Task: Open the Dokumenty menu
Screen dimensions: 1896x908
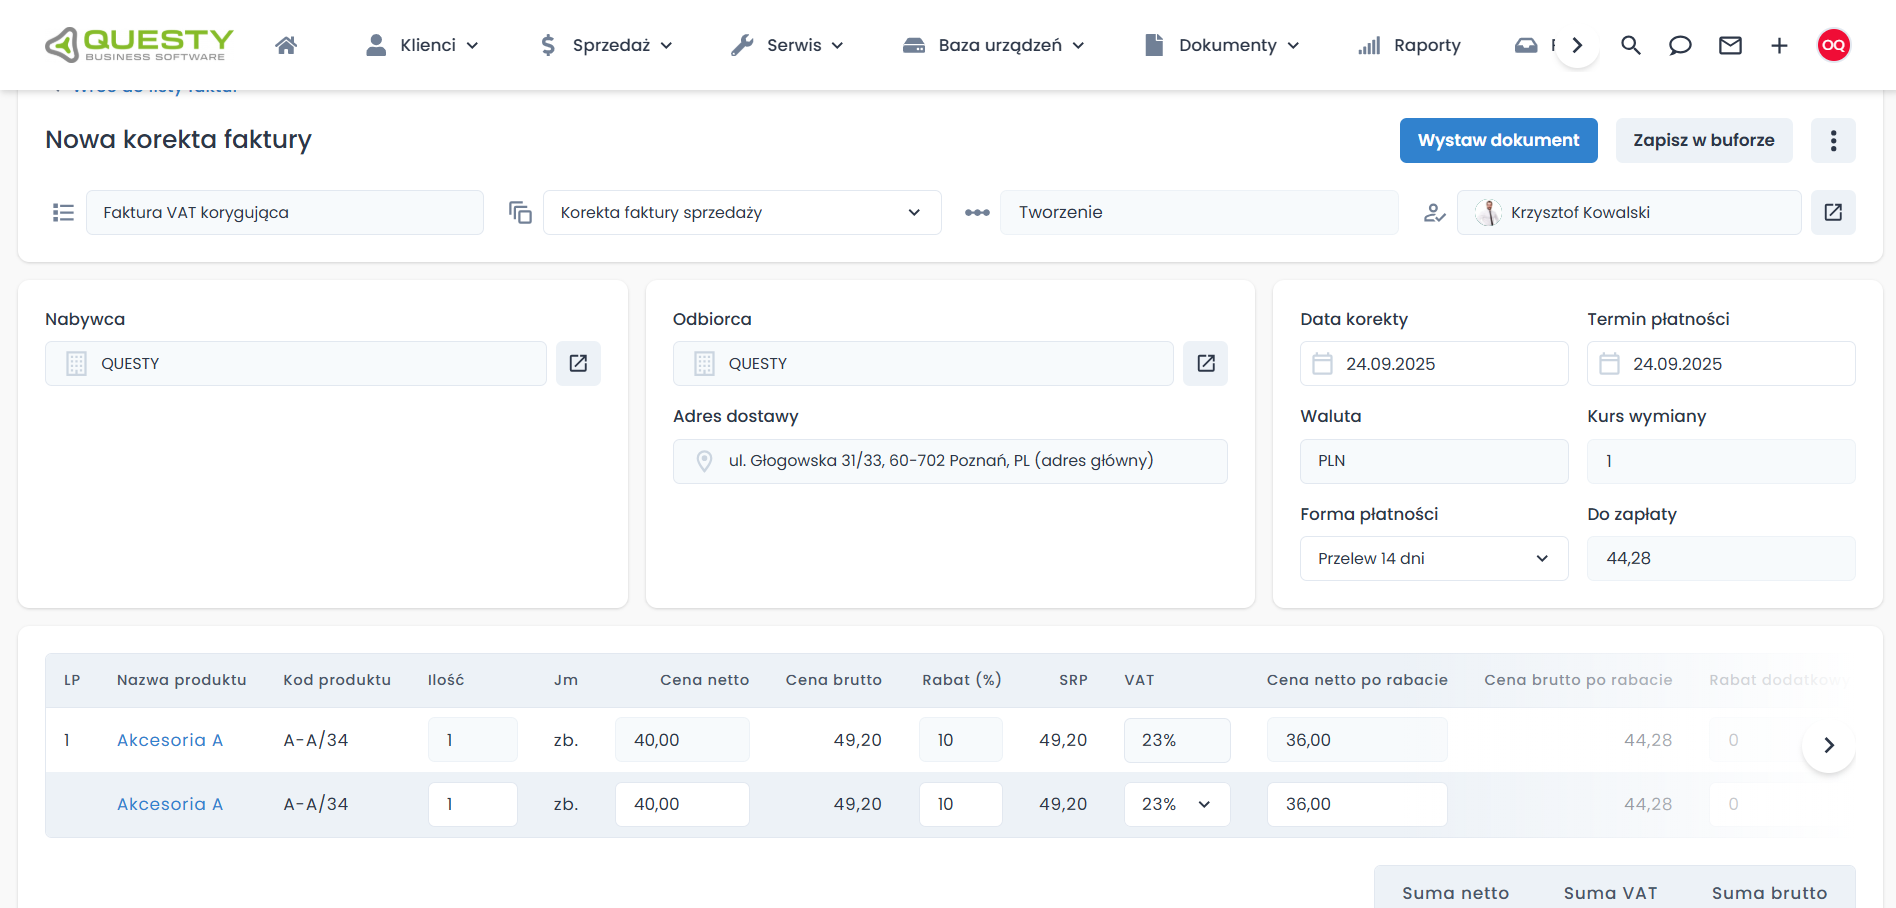Action: (x=1222, y=45)
